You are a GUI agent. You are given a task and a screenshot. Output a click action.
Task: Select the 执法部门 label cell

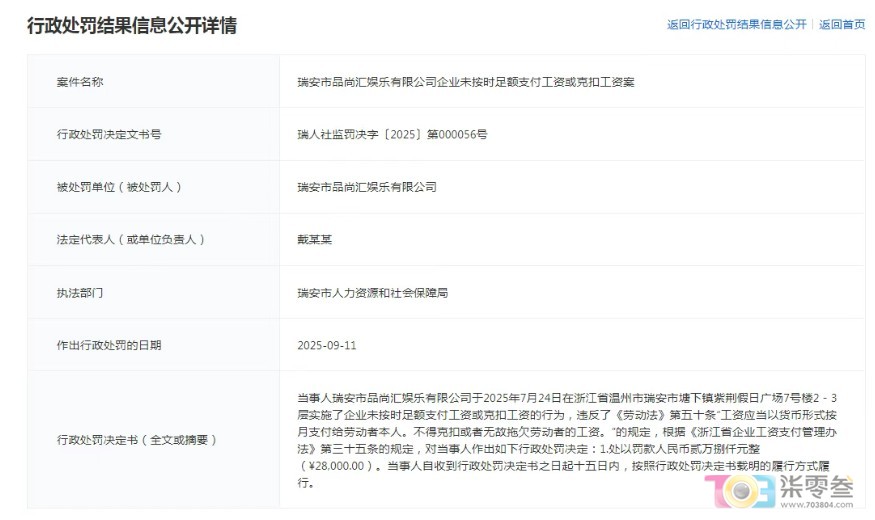point(80,293)
